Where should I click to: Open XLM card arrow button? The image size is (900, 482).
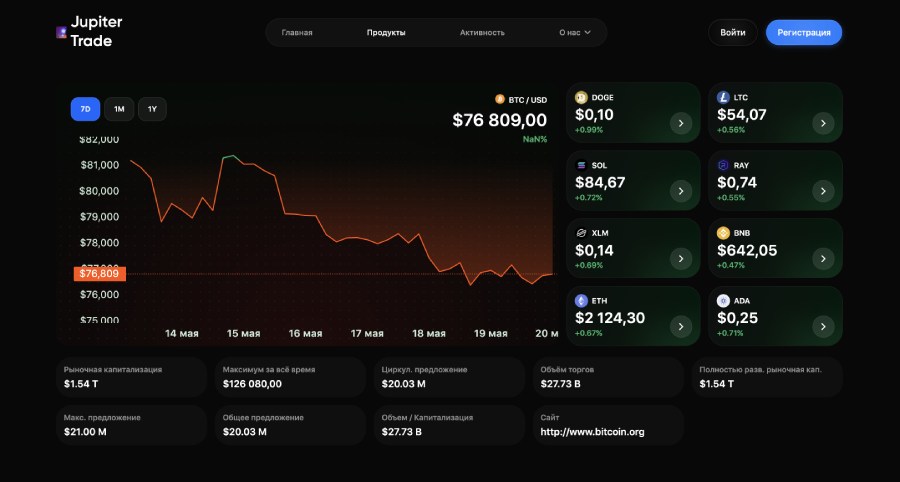681,259
